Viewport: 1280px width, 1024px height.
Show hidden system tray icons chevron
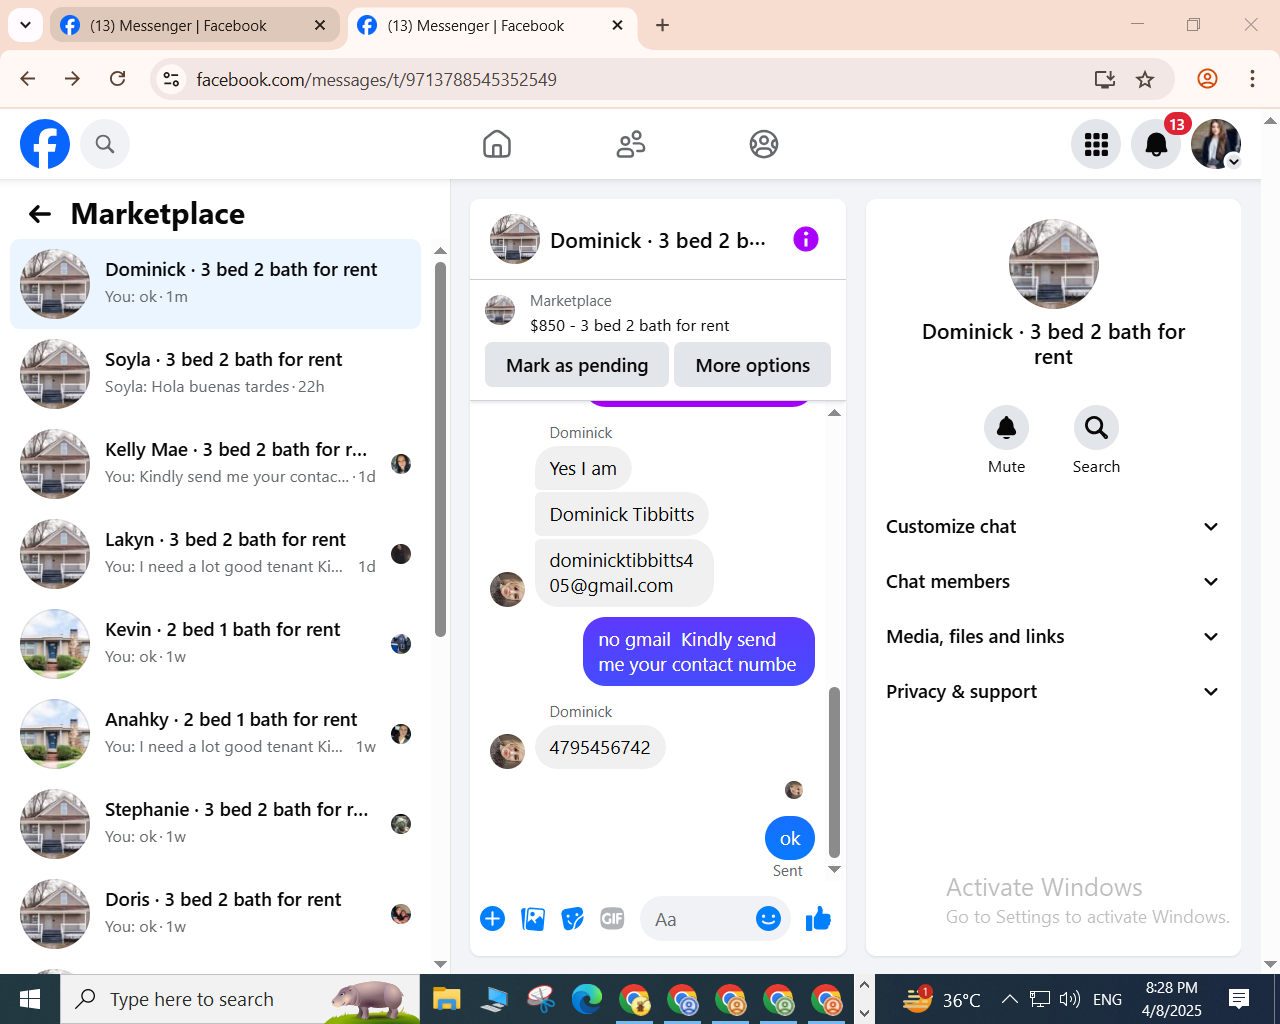1009,999
